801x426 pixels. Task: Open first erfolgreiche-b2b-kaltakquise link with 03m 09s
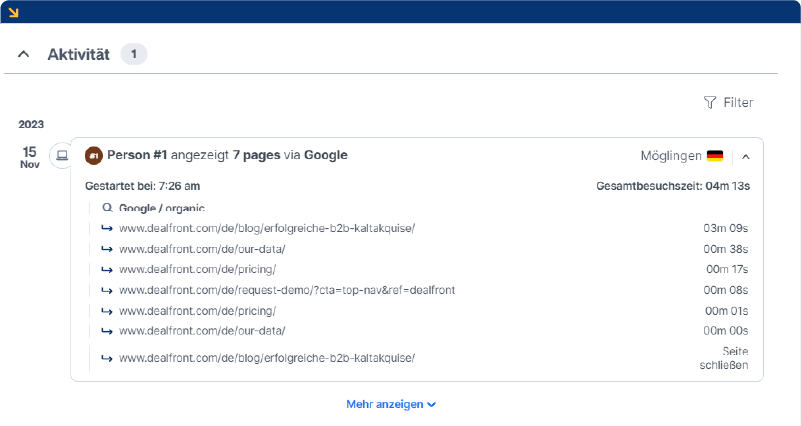tap(267, 228)
